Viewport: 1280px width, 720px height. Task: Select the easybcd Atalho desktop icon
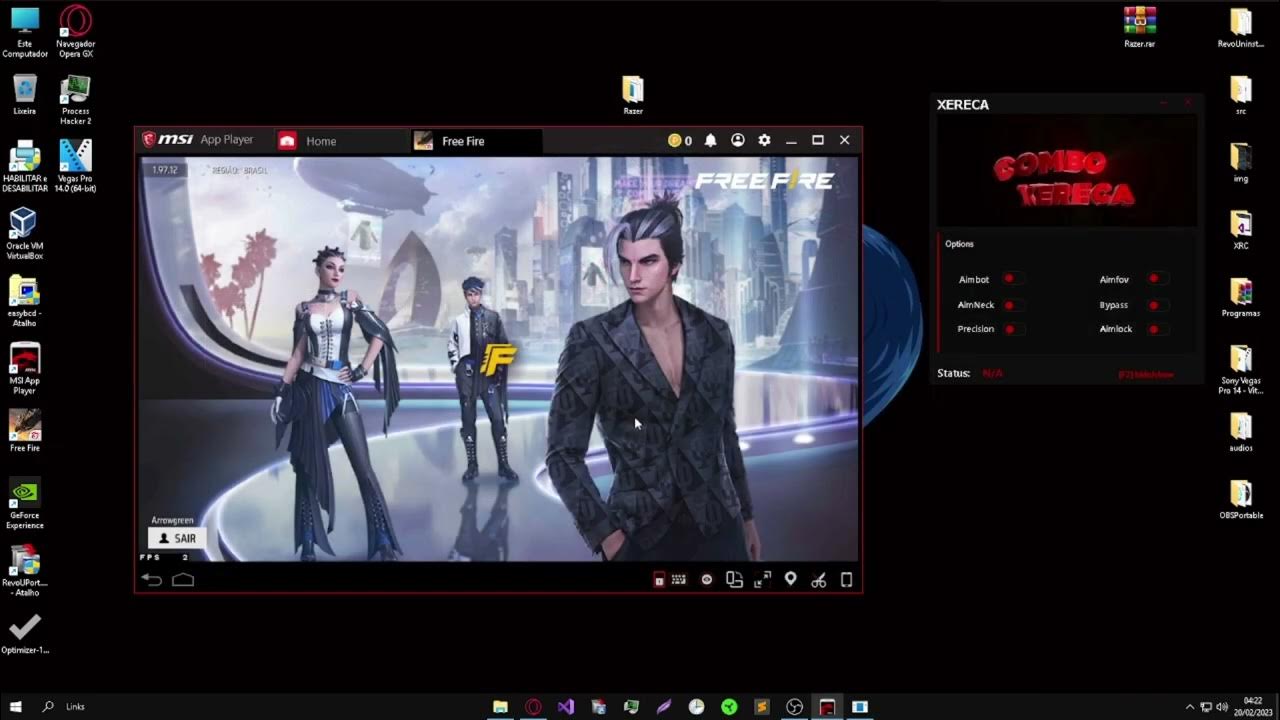point(25,301)
